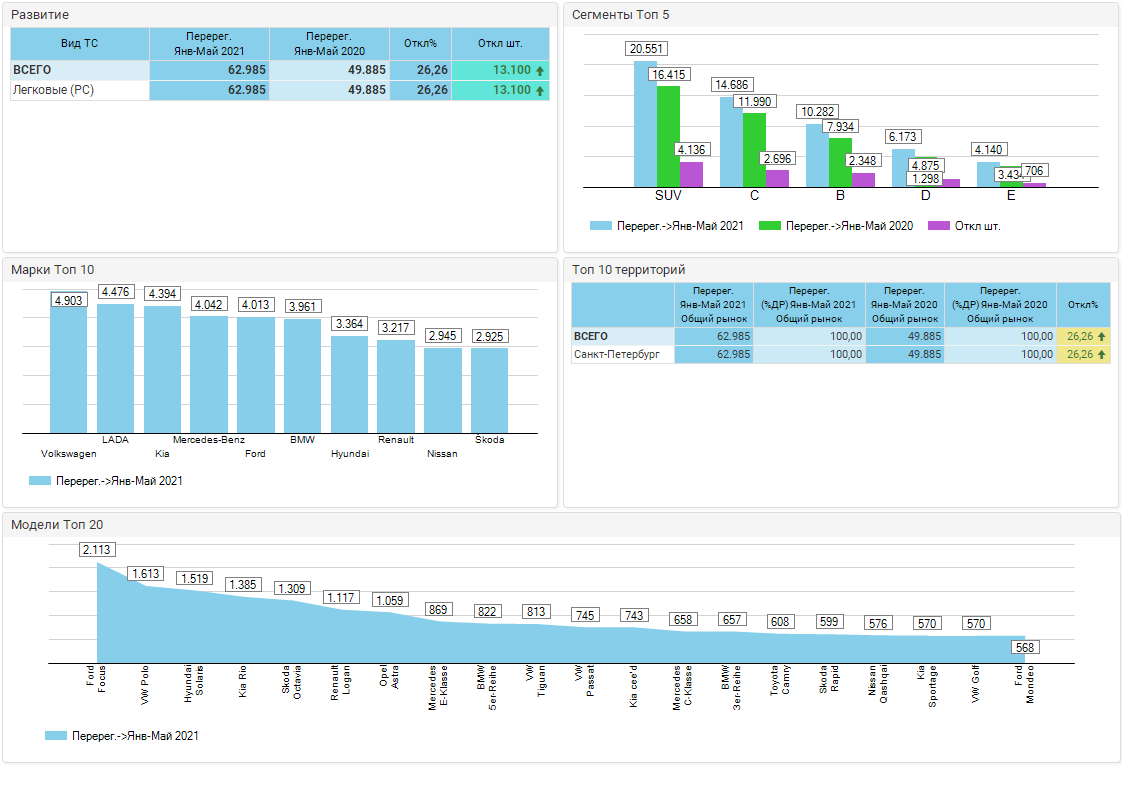The height and width of the screenshot is (793, 1122).
Task: Click blue legend swatch in Марки Топ 10
Action: tap(40, 481)
